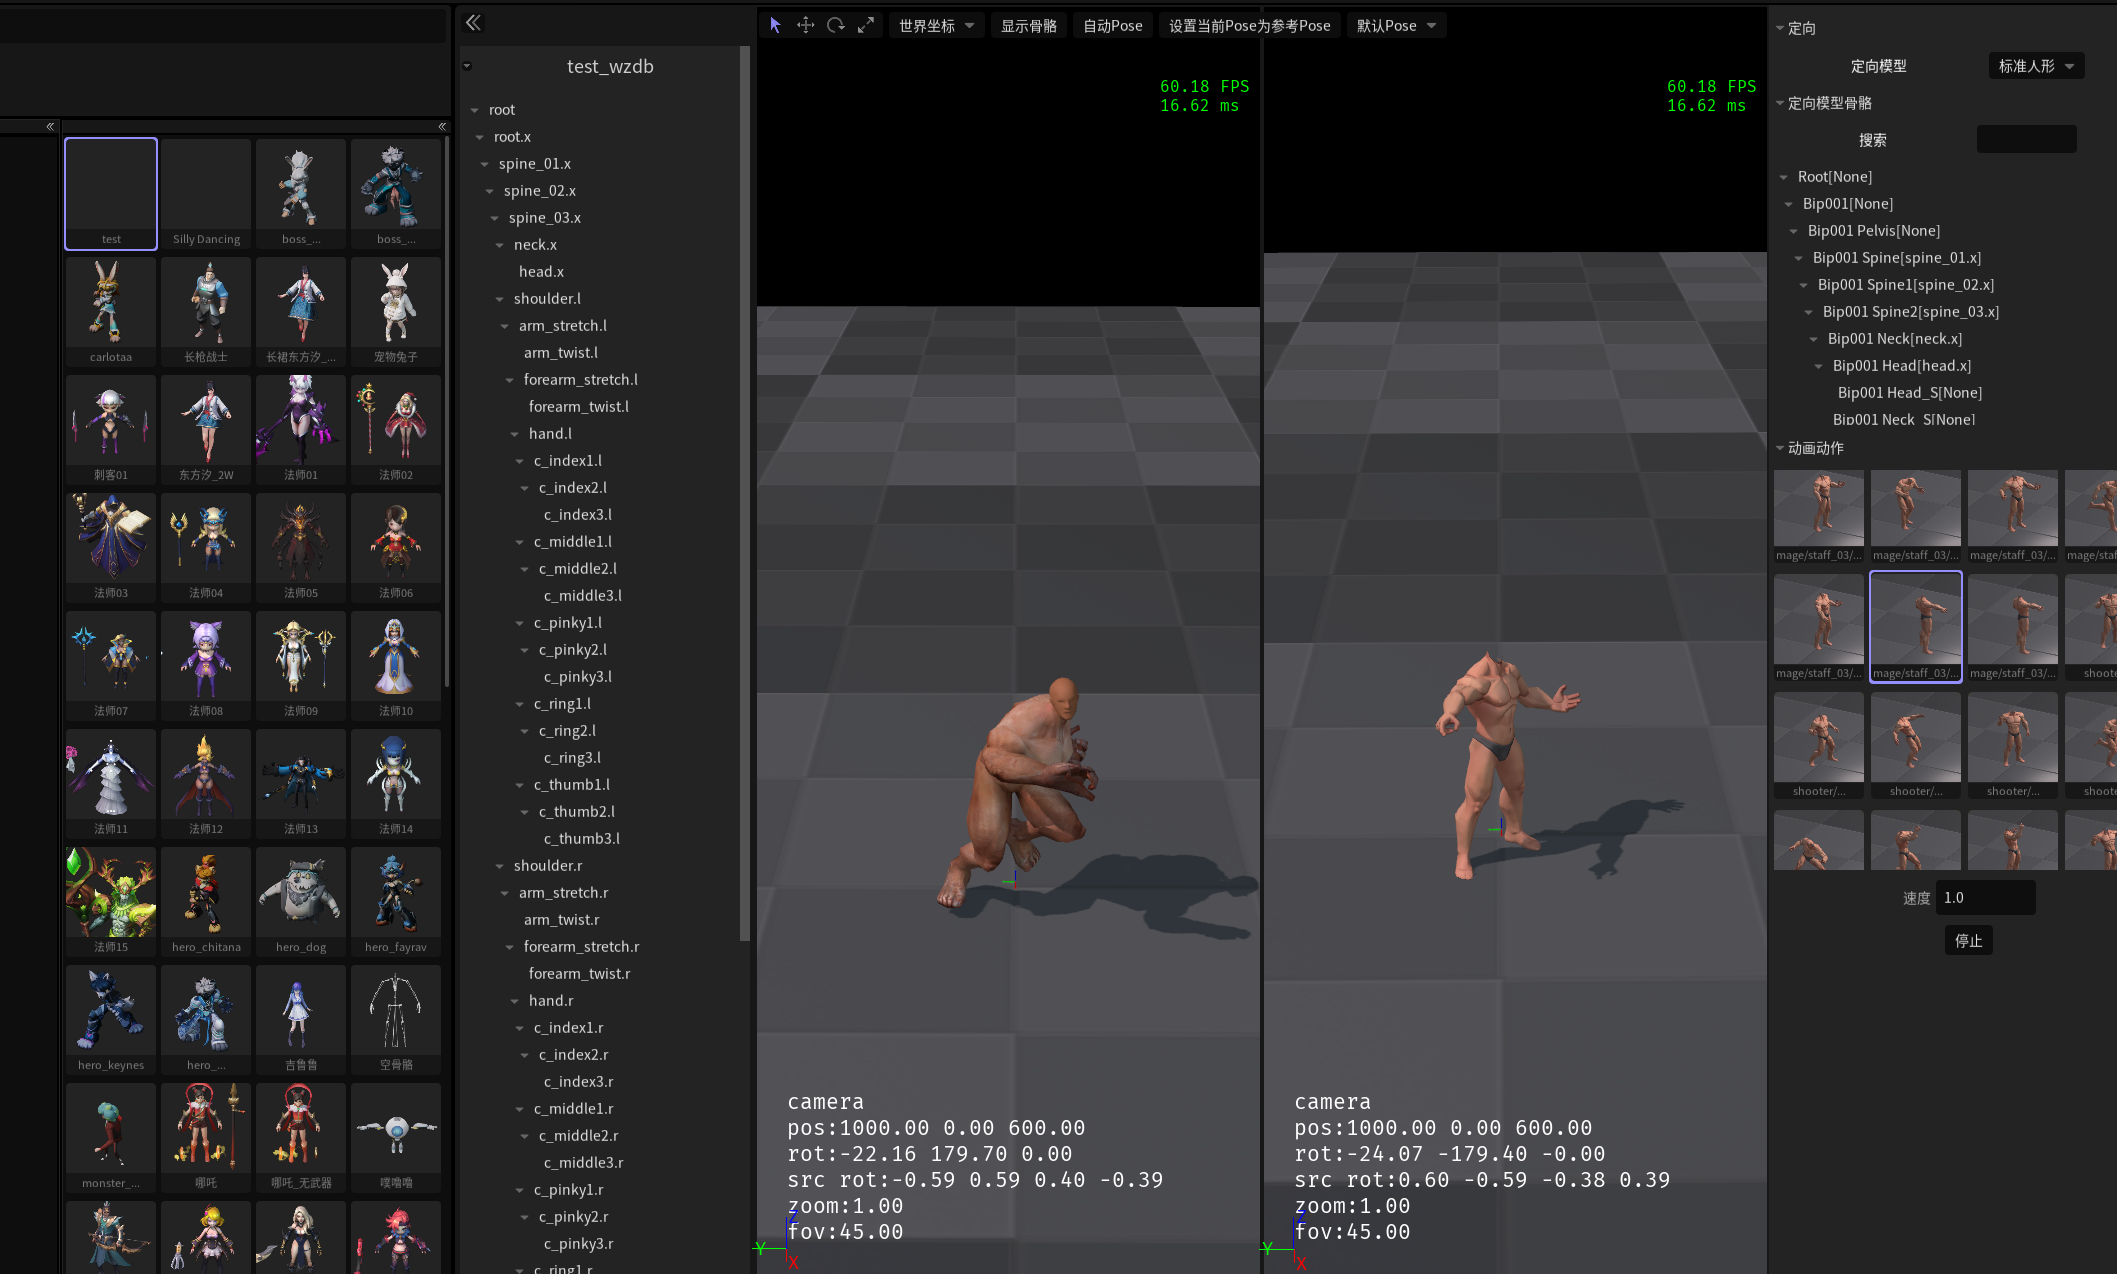This screenshot has width=2117, height=1274.
Task: Select the 长枪战士 character thumbnail
Action: (206, 312)
